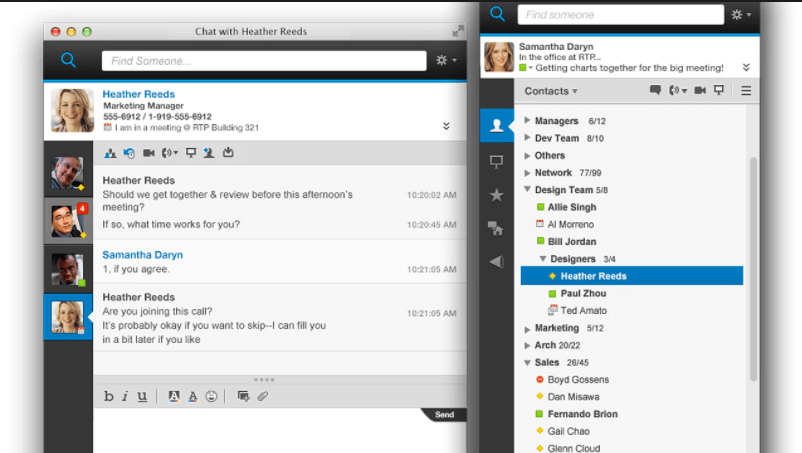This screenshot has width=802, height=453.
Task: Click Samantha Daryn name in conversation
Action: pos(142,255)
